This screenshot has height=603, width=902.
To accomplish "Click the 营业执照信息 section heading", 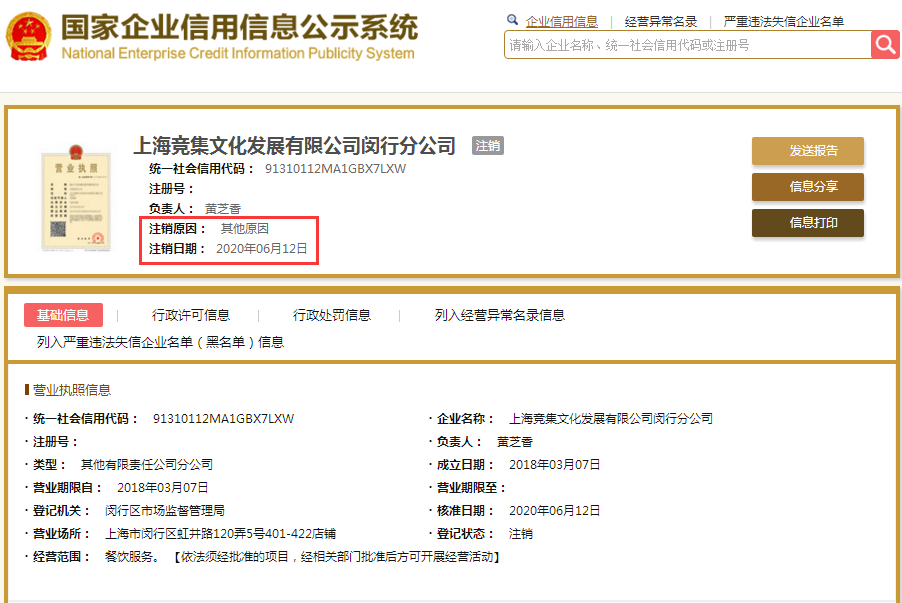I will coord(71,390).
